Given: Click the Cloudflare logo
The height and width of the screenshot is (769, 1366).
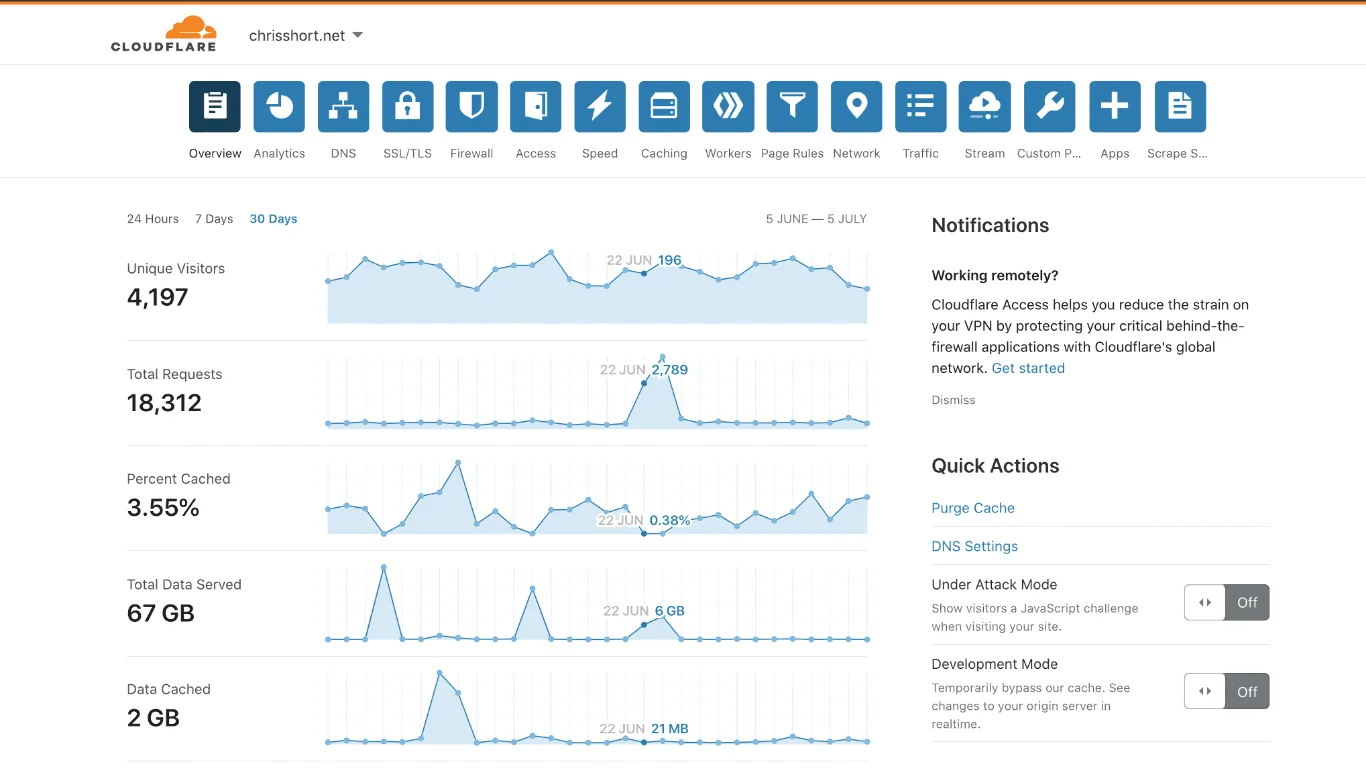Looking at the screenshot, I should (164, 34).
